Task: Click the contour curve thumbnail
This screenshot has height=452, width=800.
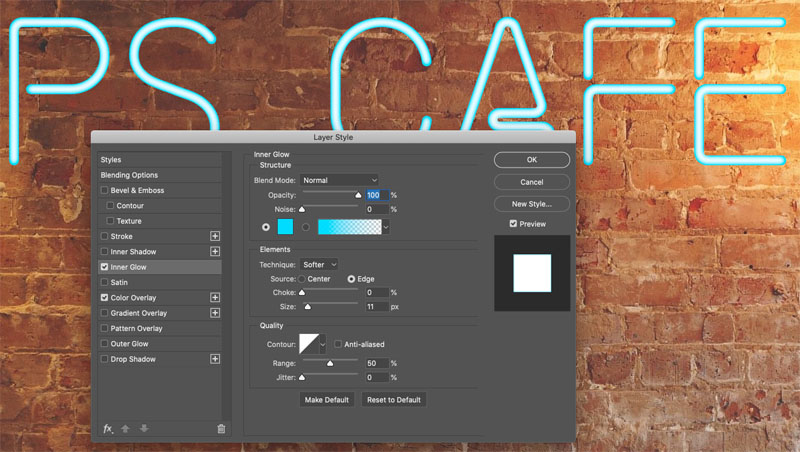Action: click(309, 344)
